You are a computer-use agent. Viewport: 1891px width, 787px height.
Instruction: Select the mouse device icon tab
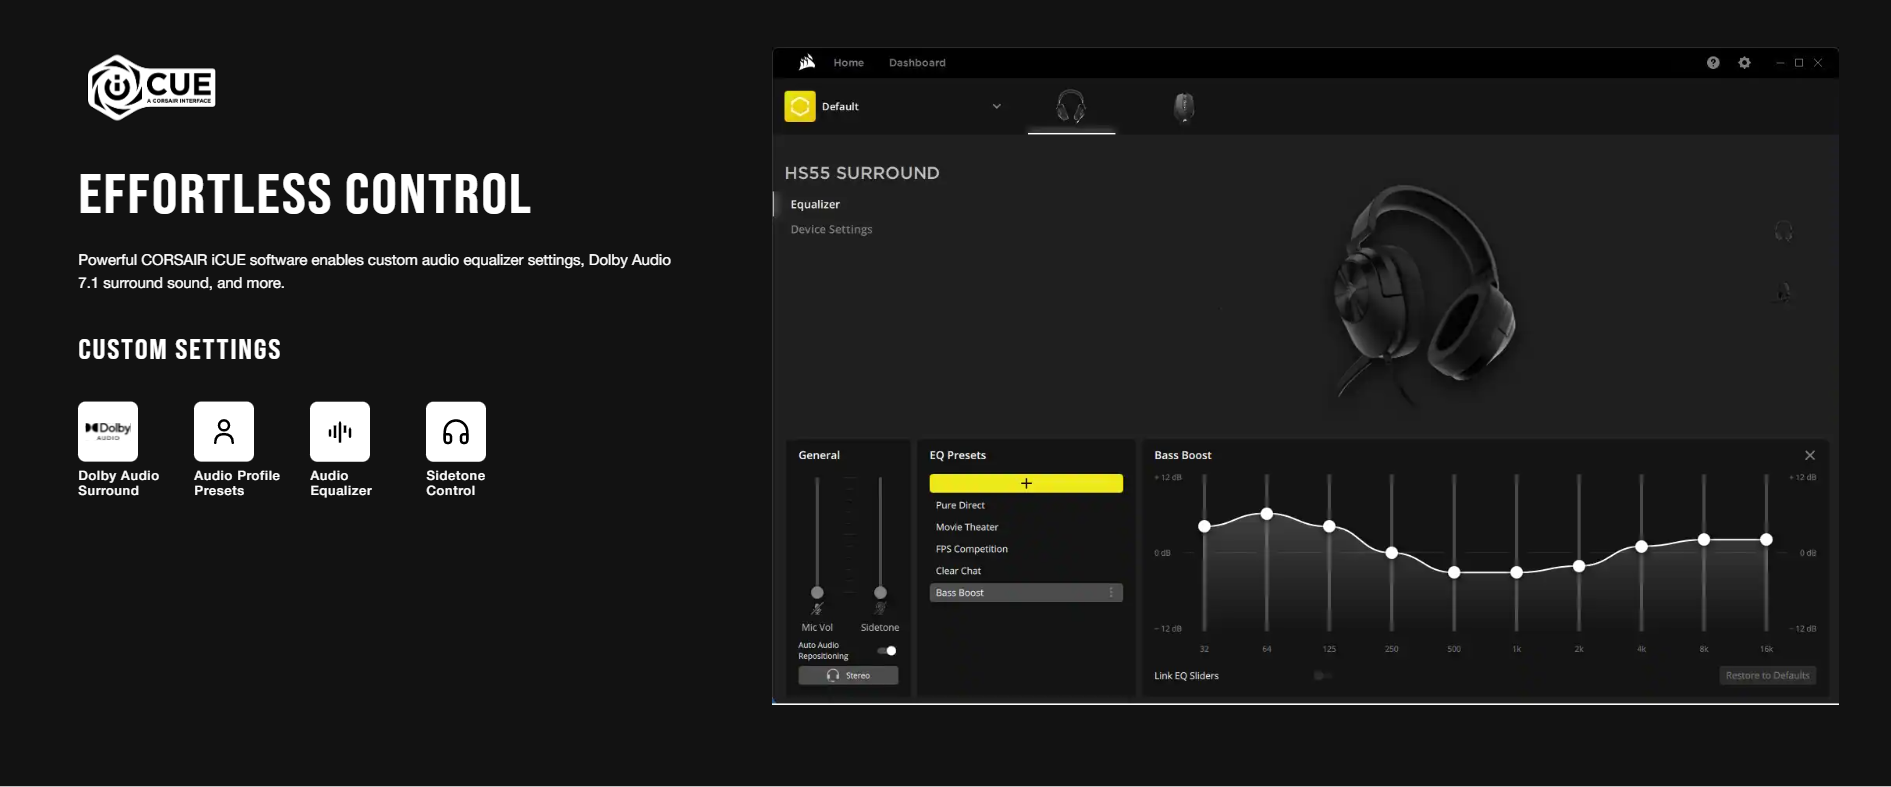point(1184,106)
